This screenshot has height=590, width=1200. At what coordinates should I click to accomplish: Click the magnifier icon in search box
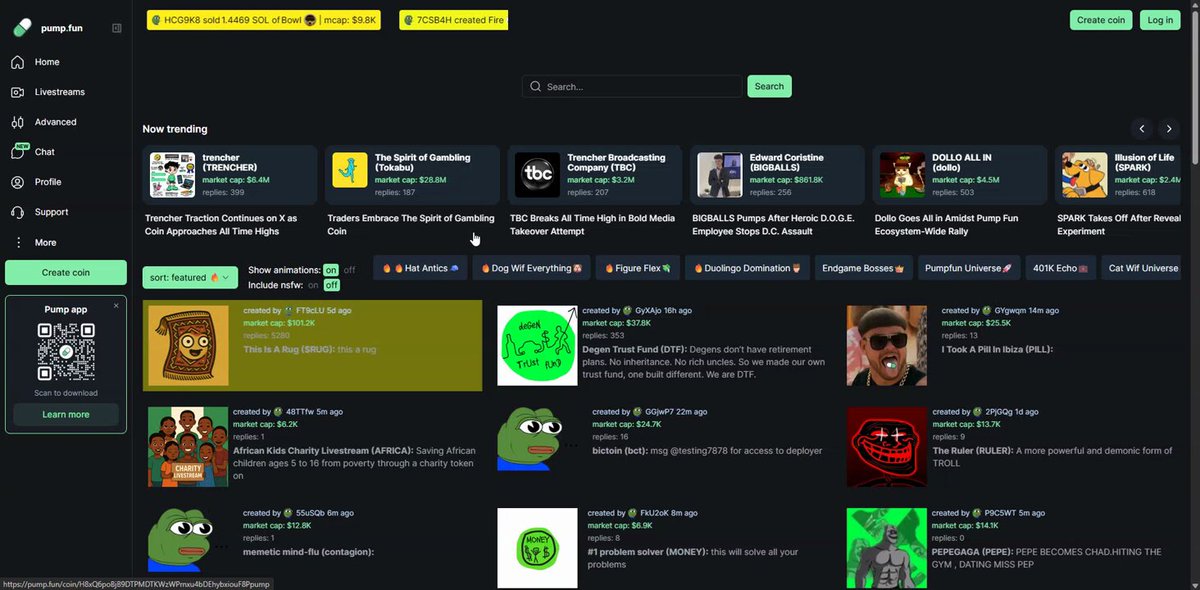(536, 87)
